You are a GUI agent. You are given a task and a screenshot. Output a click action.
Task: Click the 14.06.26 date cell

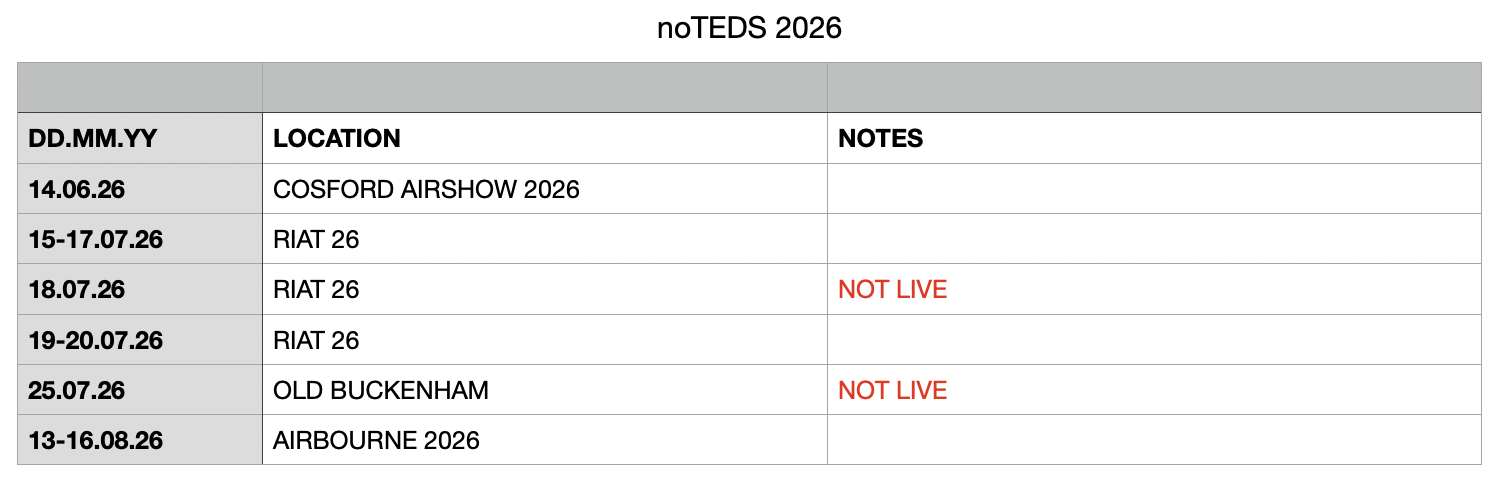pos(76,189)
